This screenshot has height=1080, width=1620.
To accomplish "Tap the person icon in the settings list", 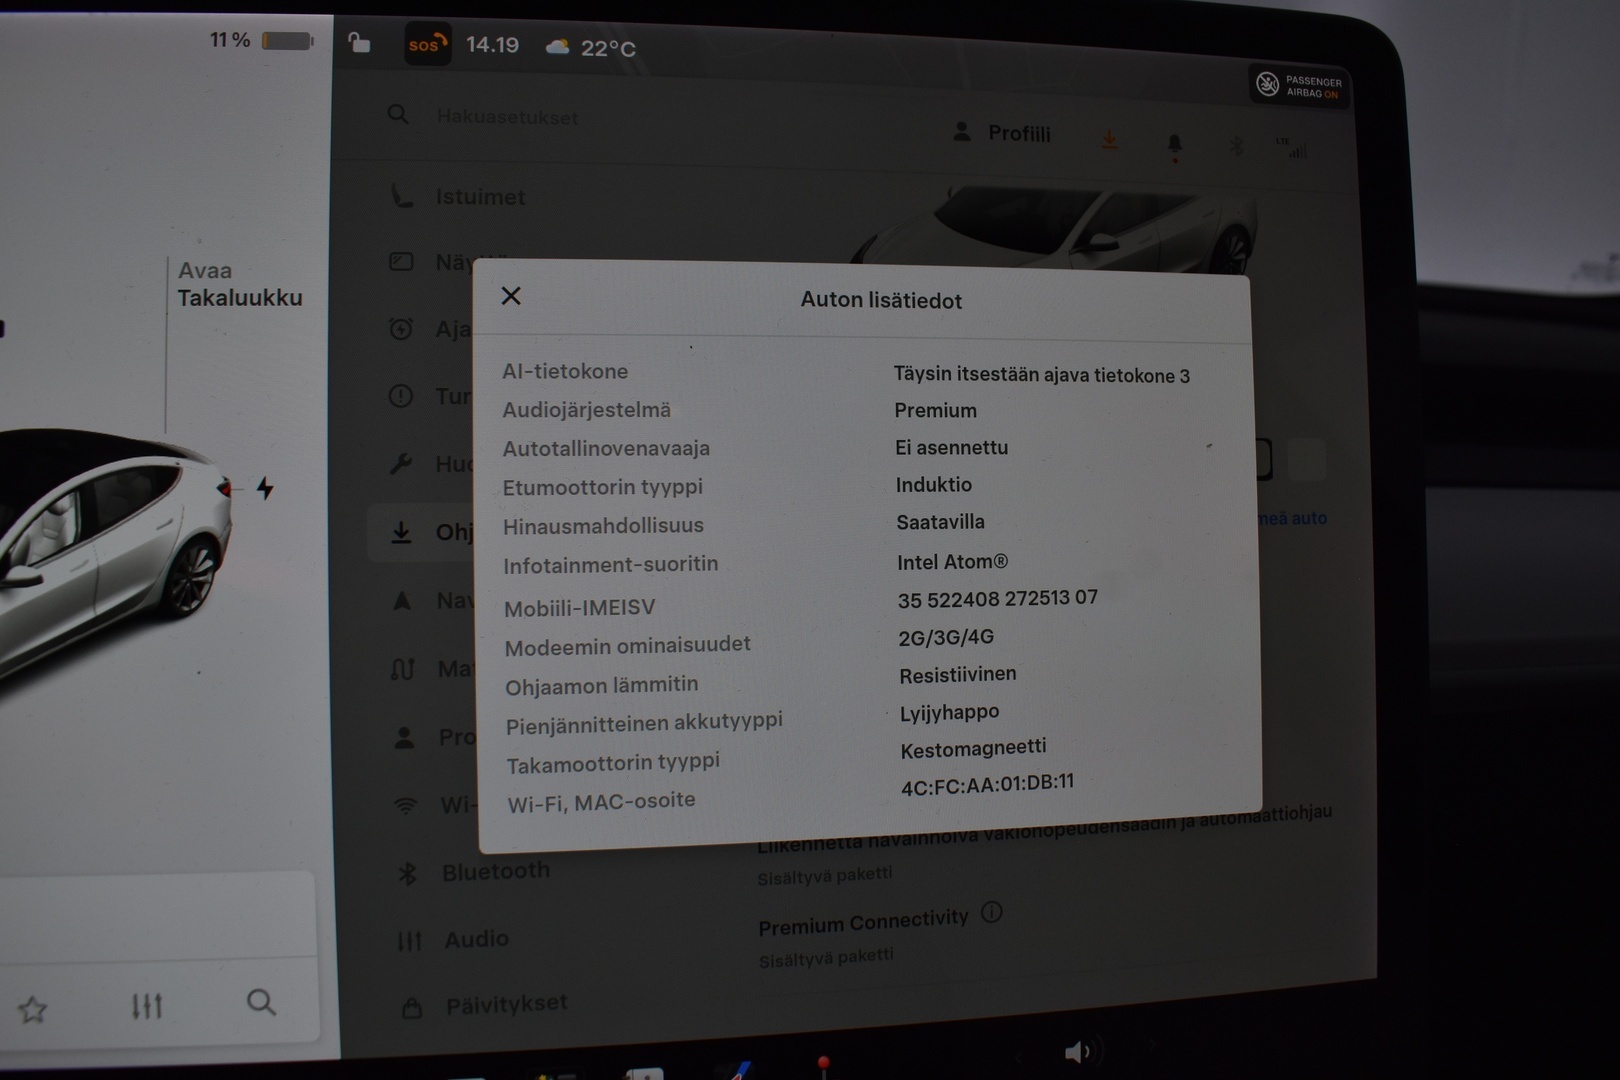I will coord(404,738).
